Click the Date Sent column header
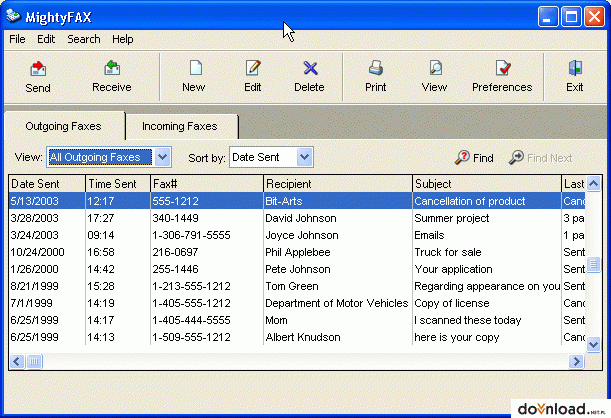Image resolution: width=611 pixels, height=418 pixels. [47, 183]
